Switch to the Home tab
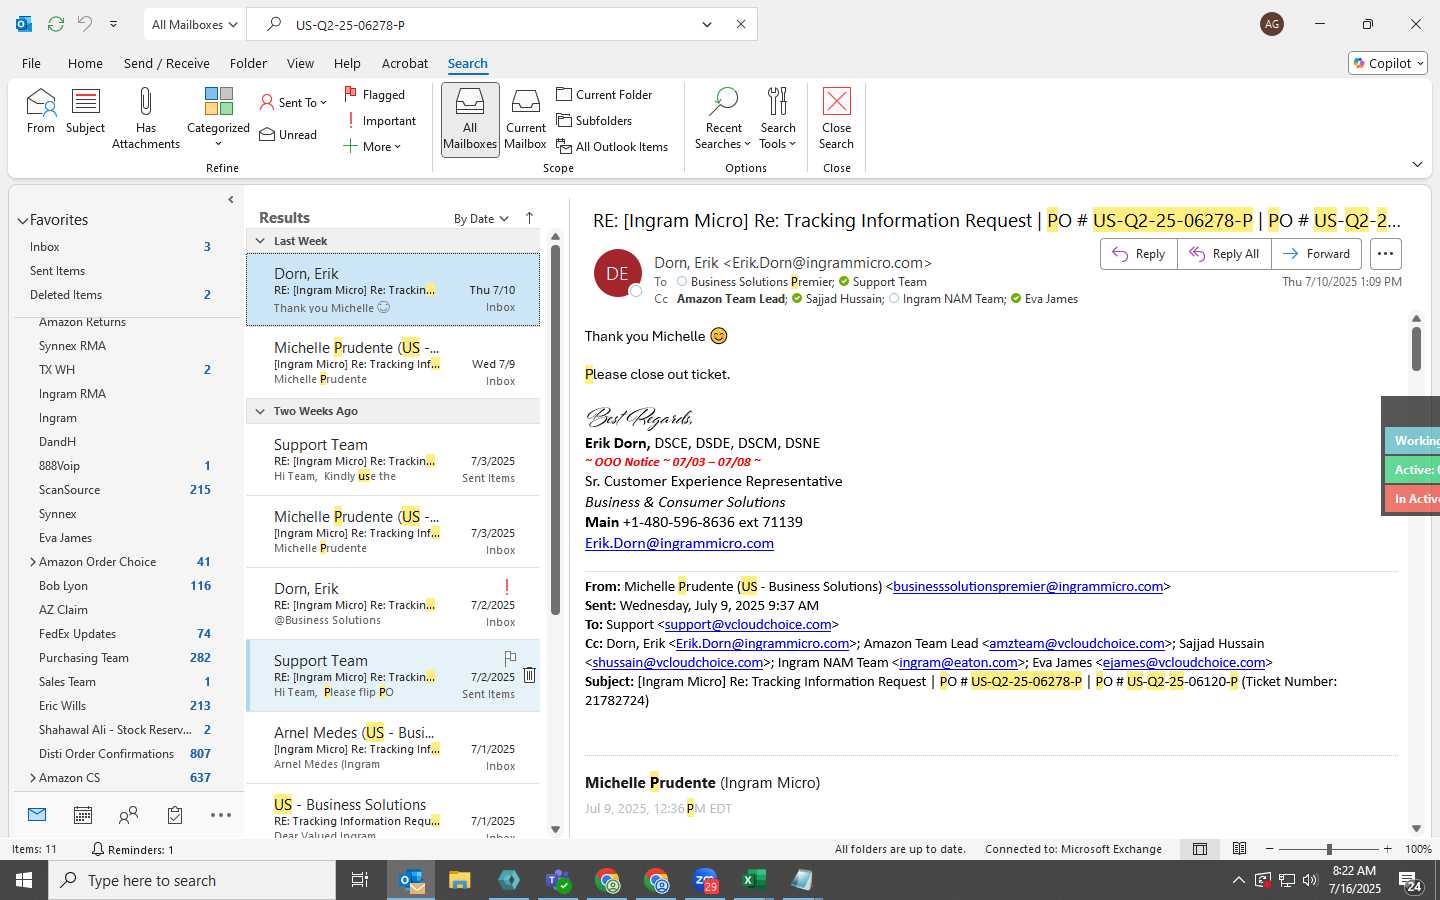The height and width of the screenshot is (900, 1440). [x=85, y=63]
